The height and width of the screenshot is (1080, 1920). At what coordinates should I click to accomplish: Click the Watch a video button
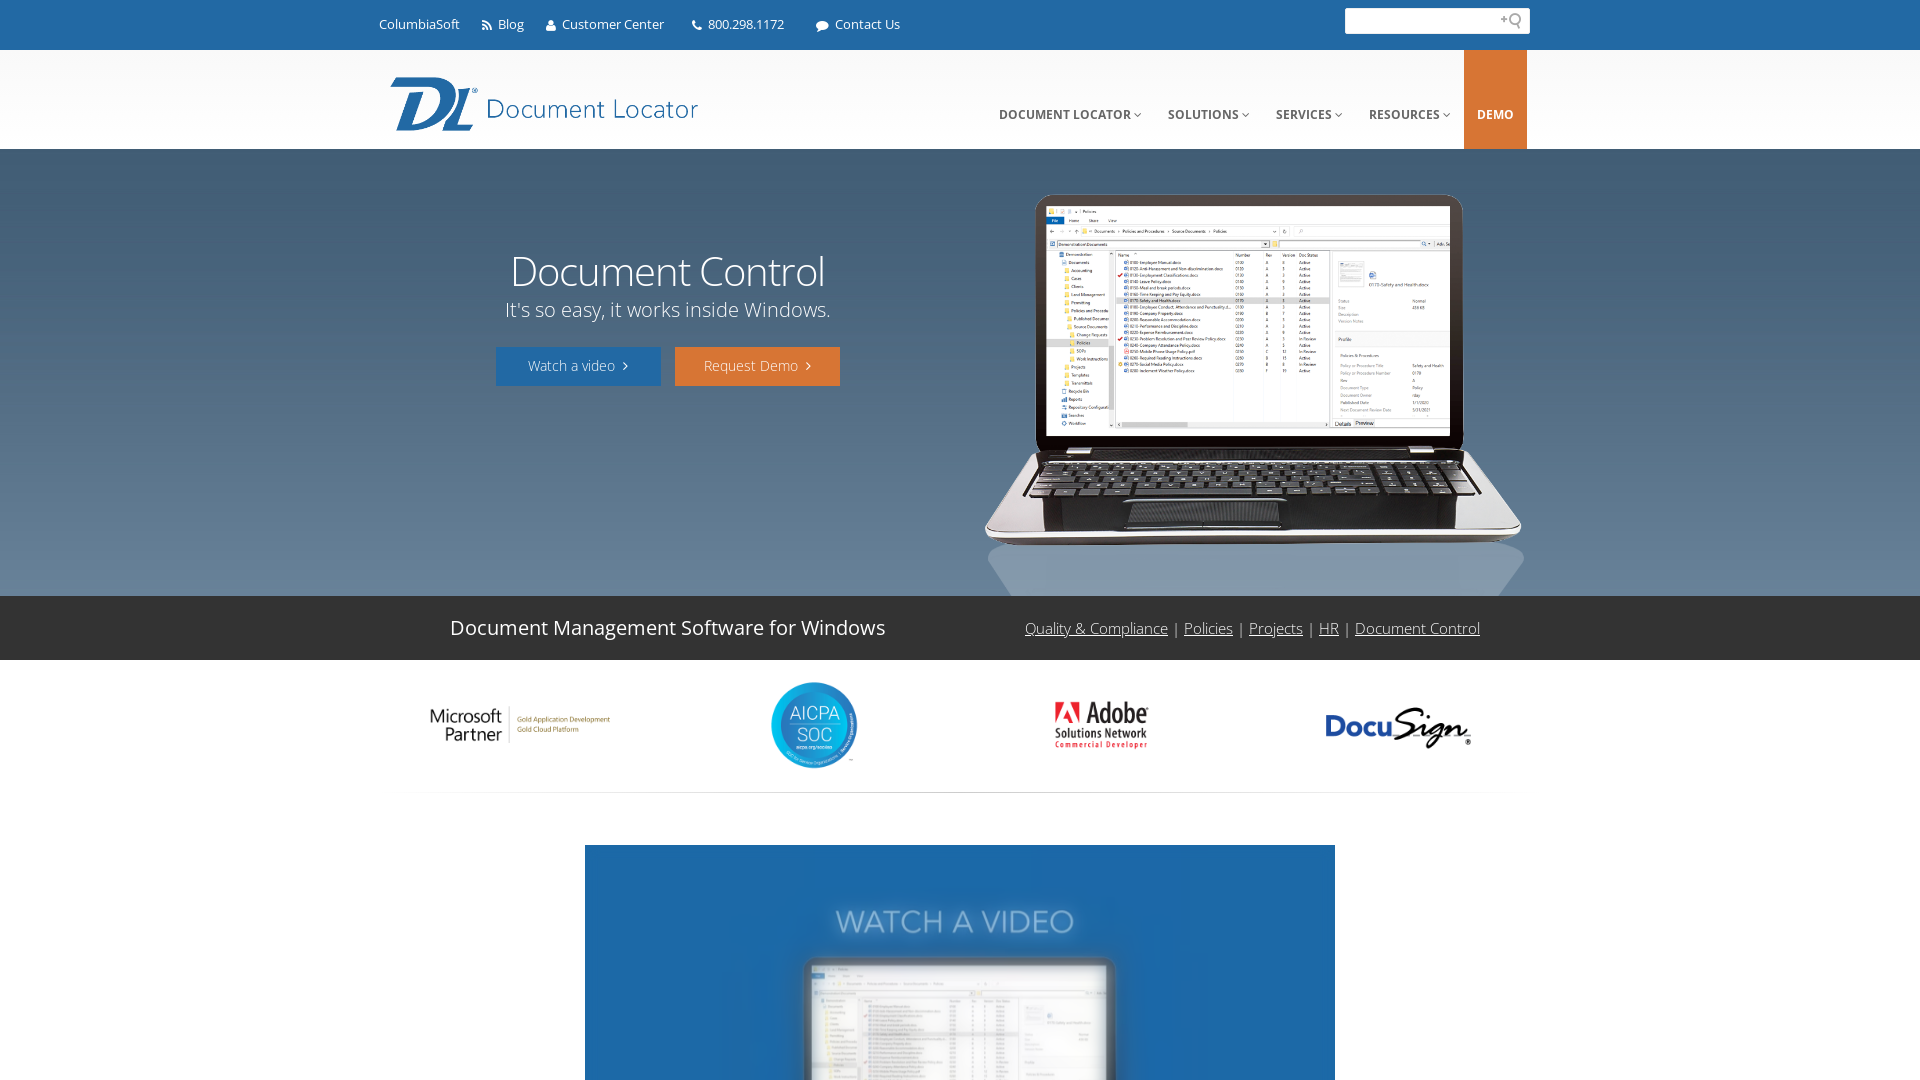click(578, 367)
